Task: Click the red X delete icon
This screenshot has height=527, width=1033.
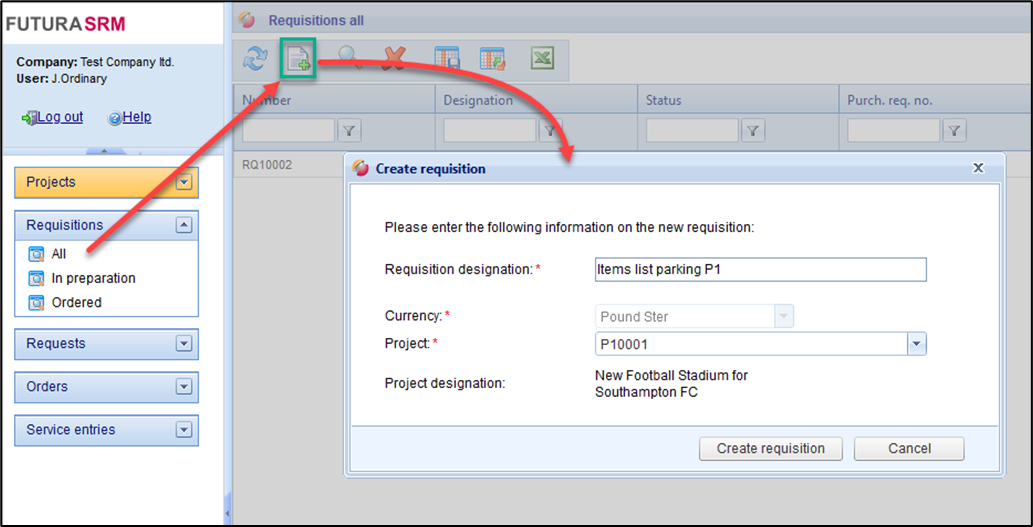Action: pos(394,59)
